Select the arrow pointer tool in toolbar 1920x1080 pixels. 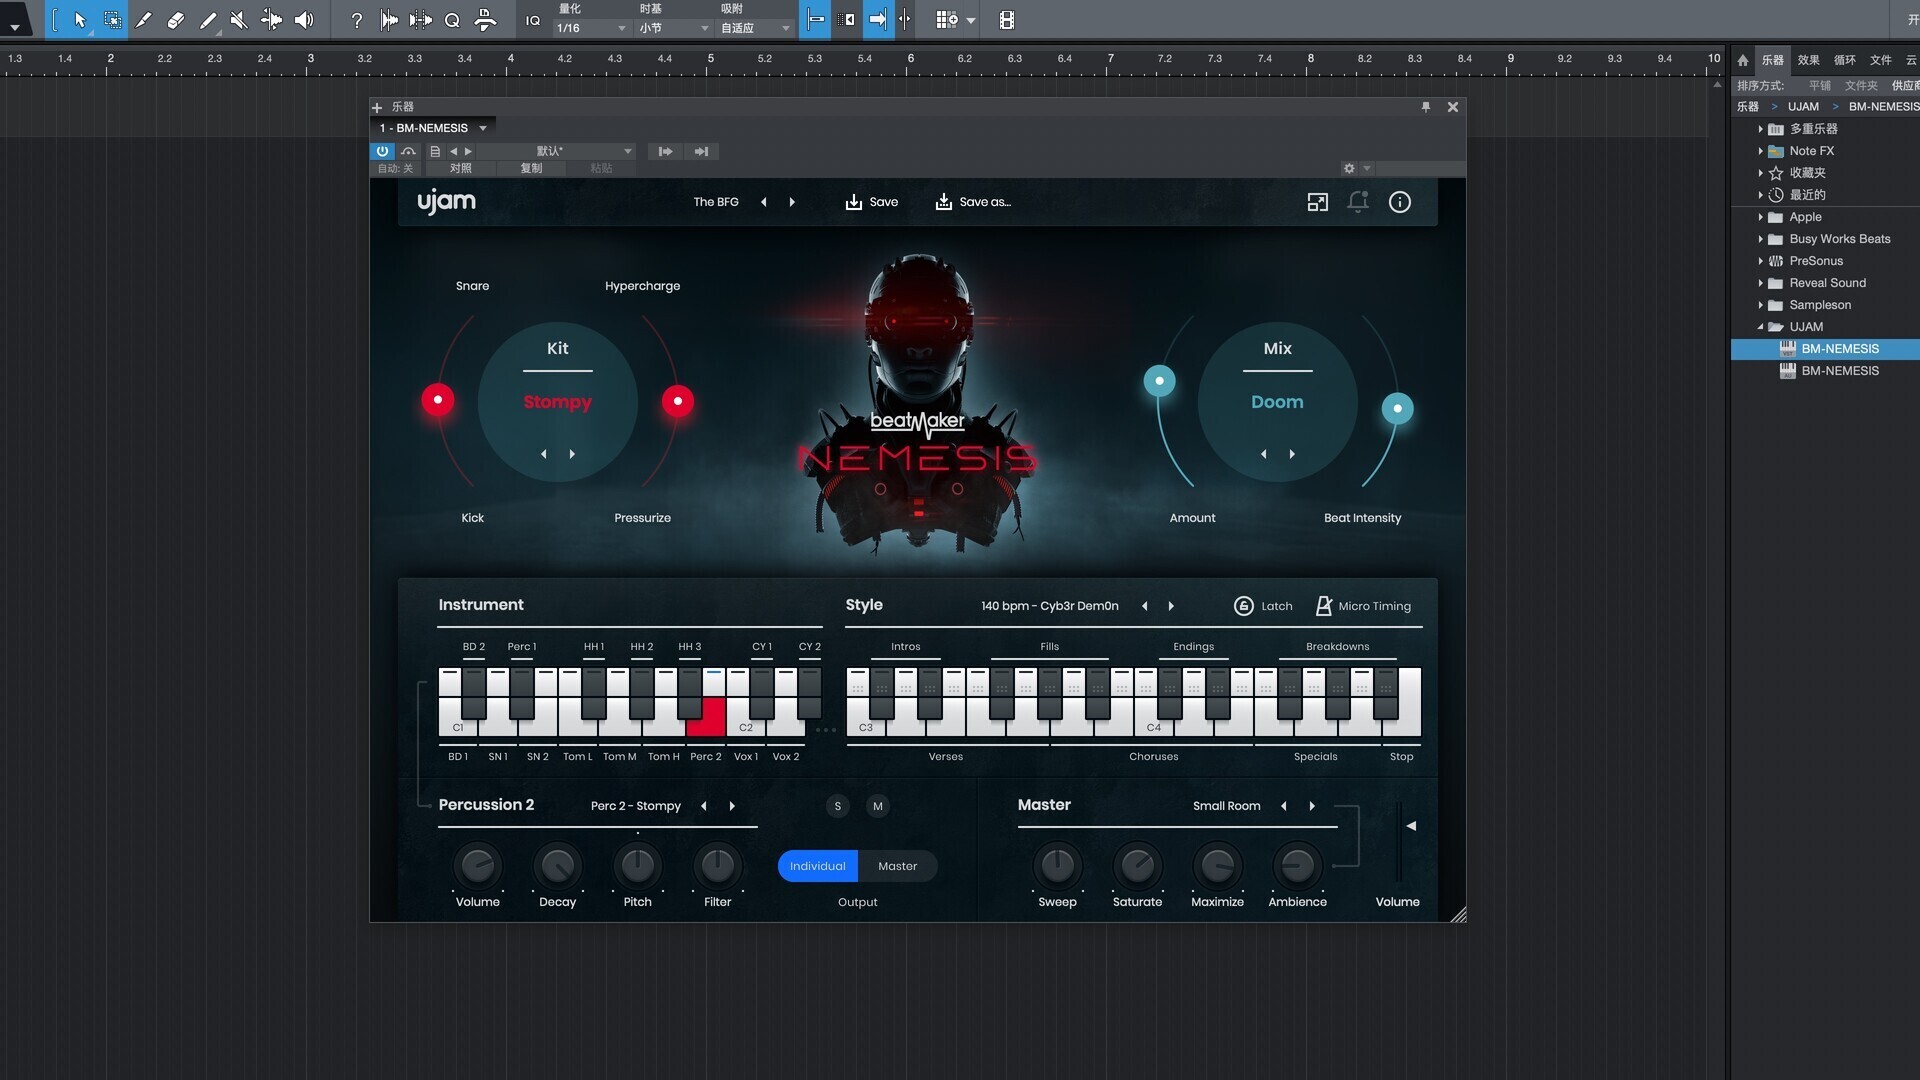[80, 19]
